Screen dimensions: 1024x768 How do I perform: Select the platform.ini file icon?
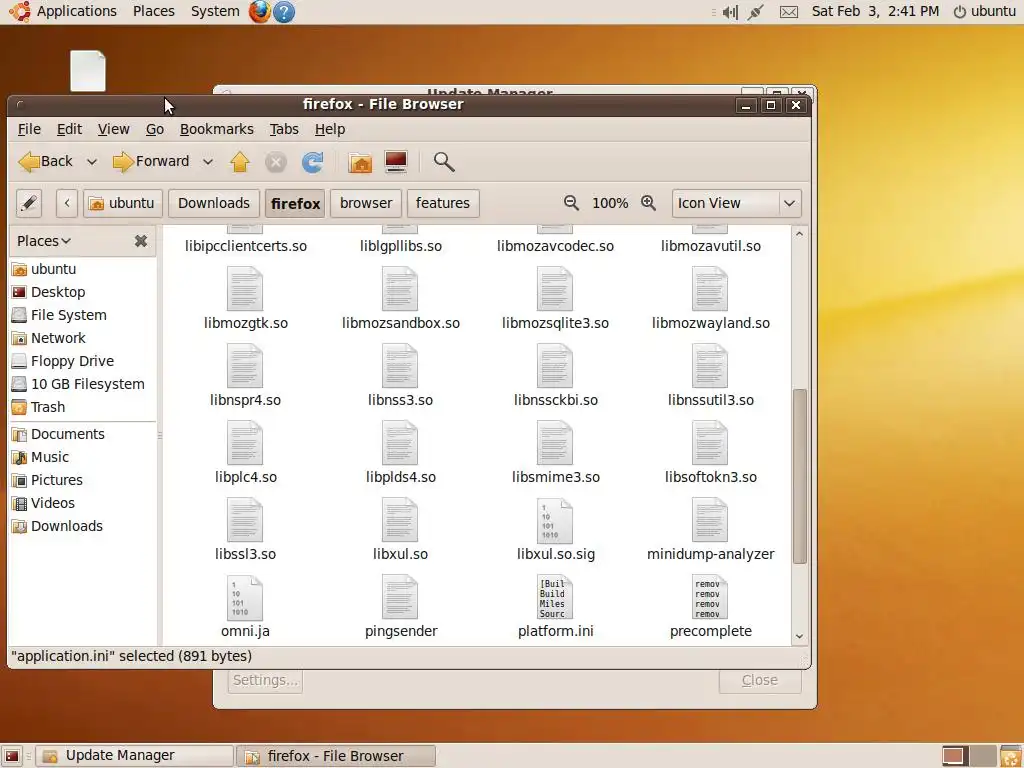[x=554, y=598]
